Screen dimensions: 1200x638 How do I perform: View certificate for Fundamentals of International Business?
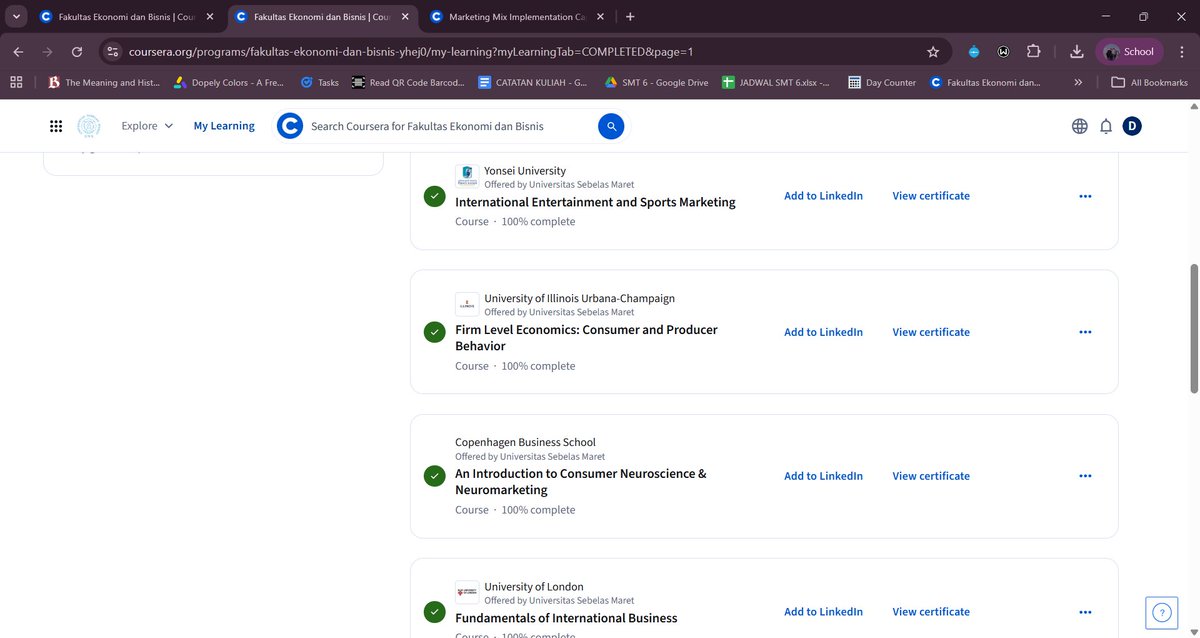pyautogui.click(x=931, y=612)
